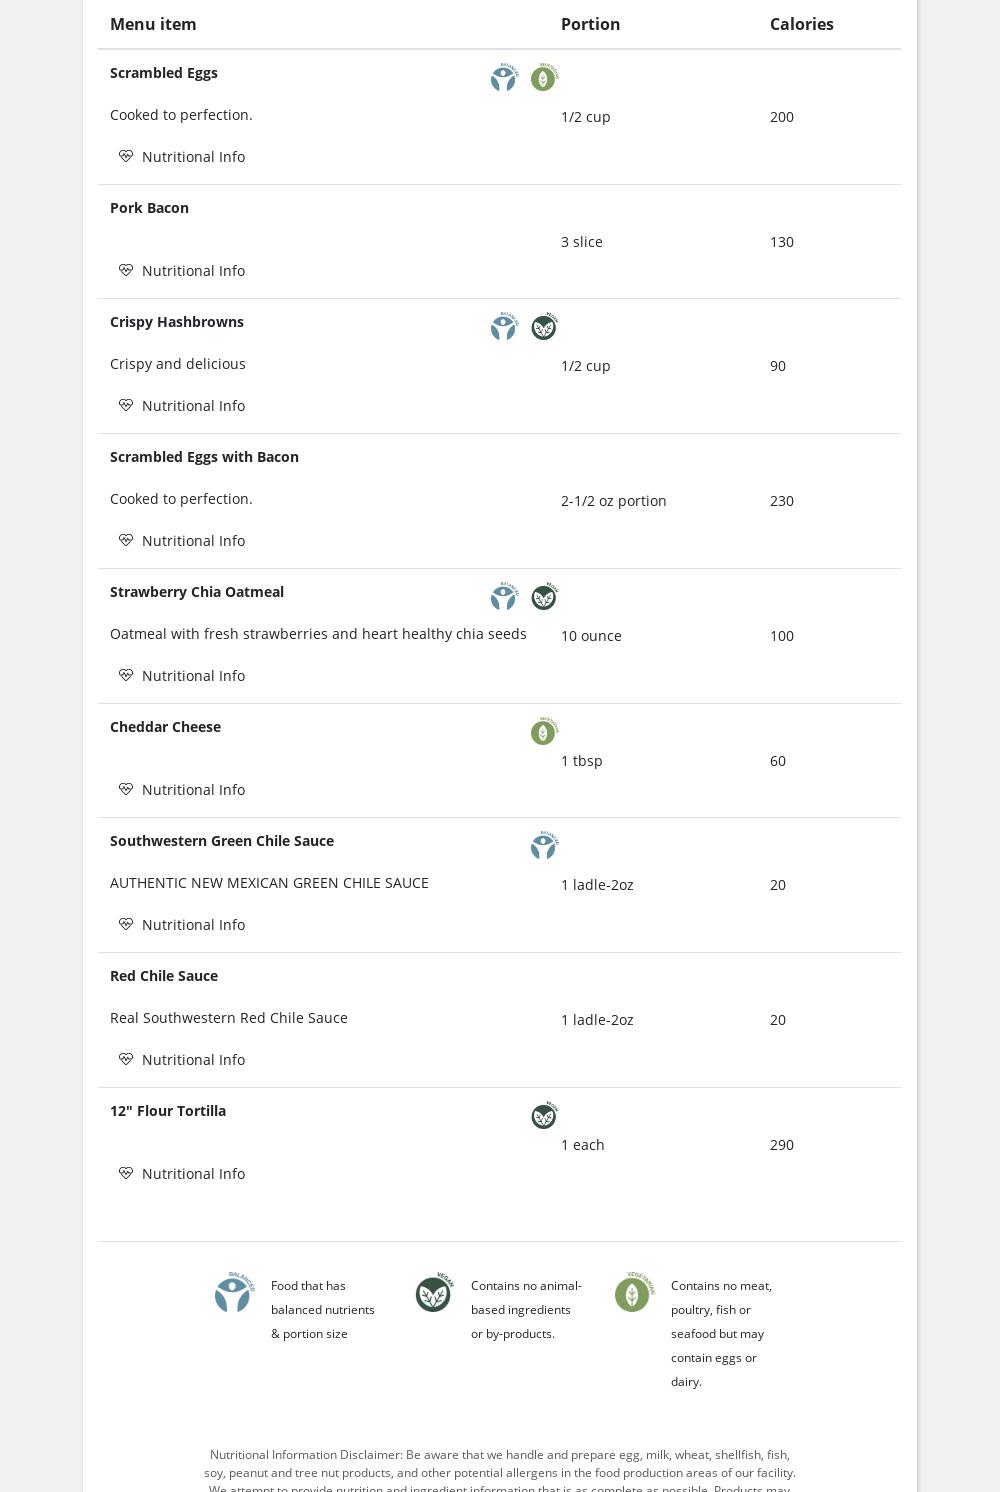Click Balanced icon on Strawberry Chia Oatmeal
The image size is (1000, 1492).
[504, 597]
